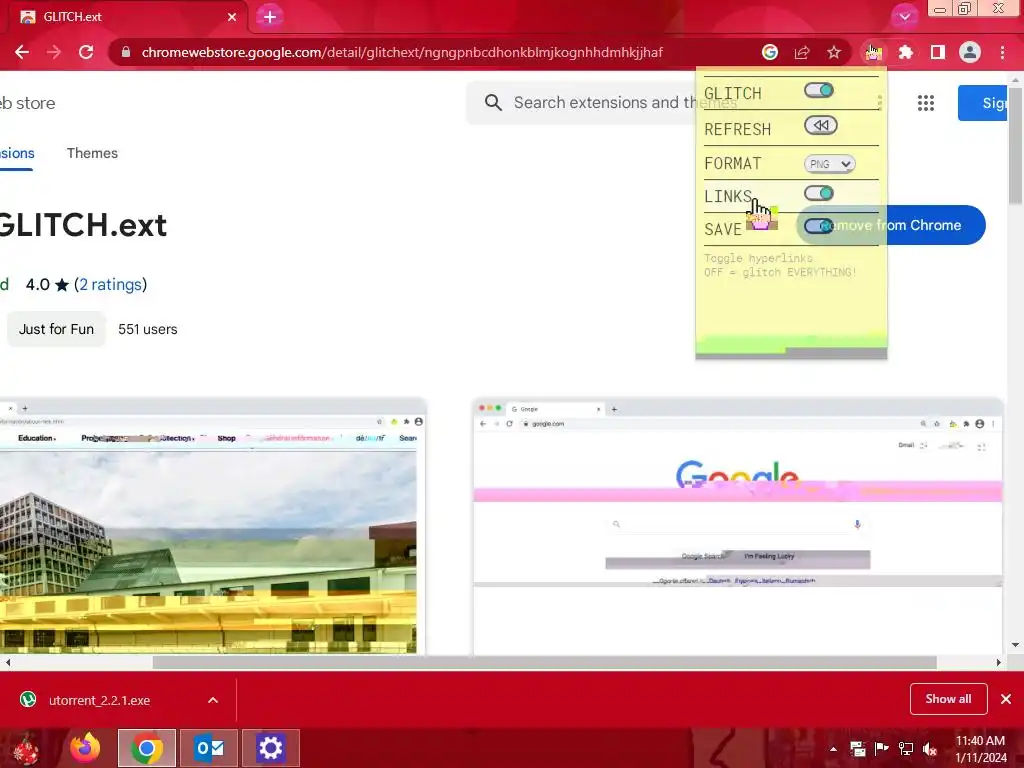Click the horizontal scrollbar thumb
The width and height of the screenshot is (1024, 768).
point(545,662)
